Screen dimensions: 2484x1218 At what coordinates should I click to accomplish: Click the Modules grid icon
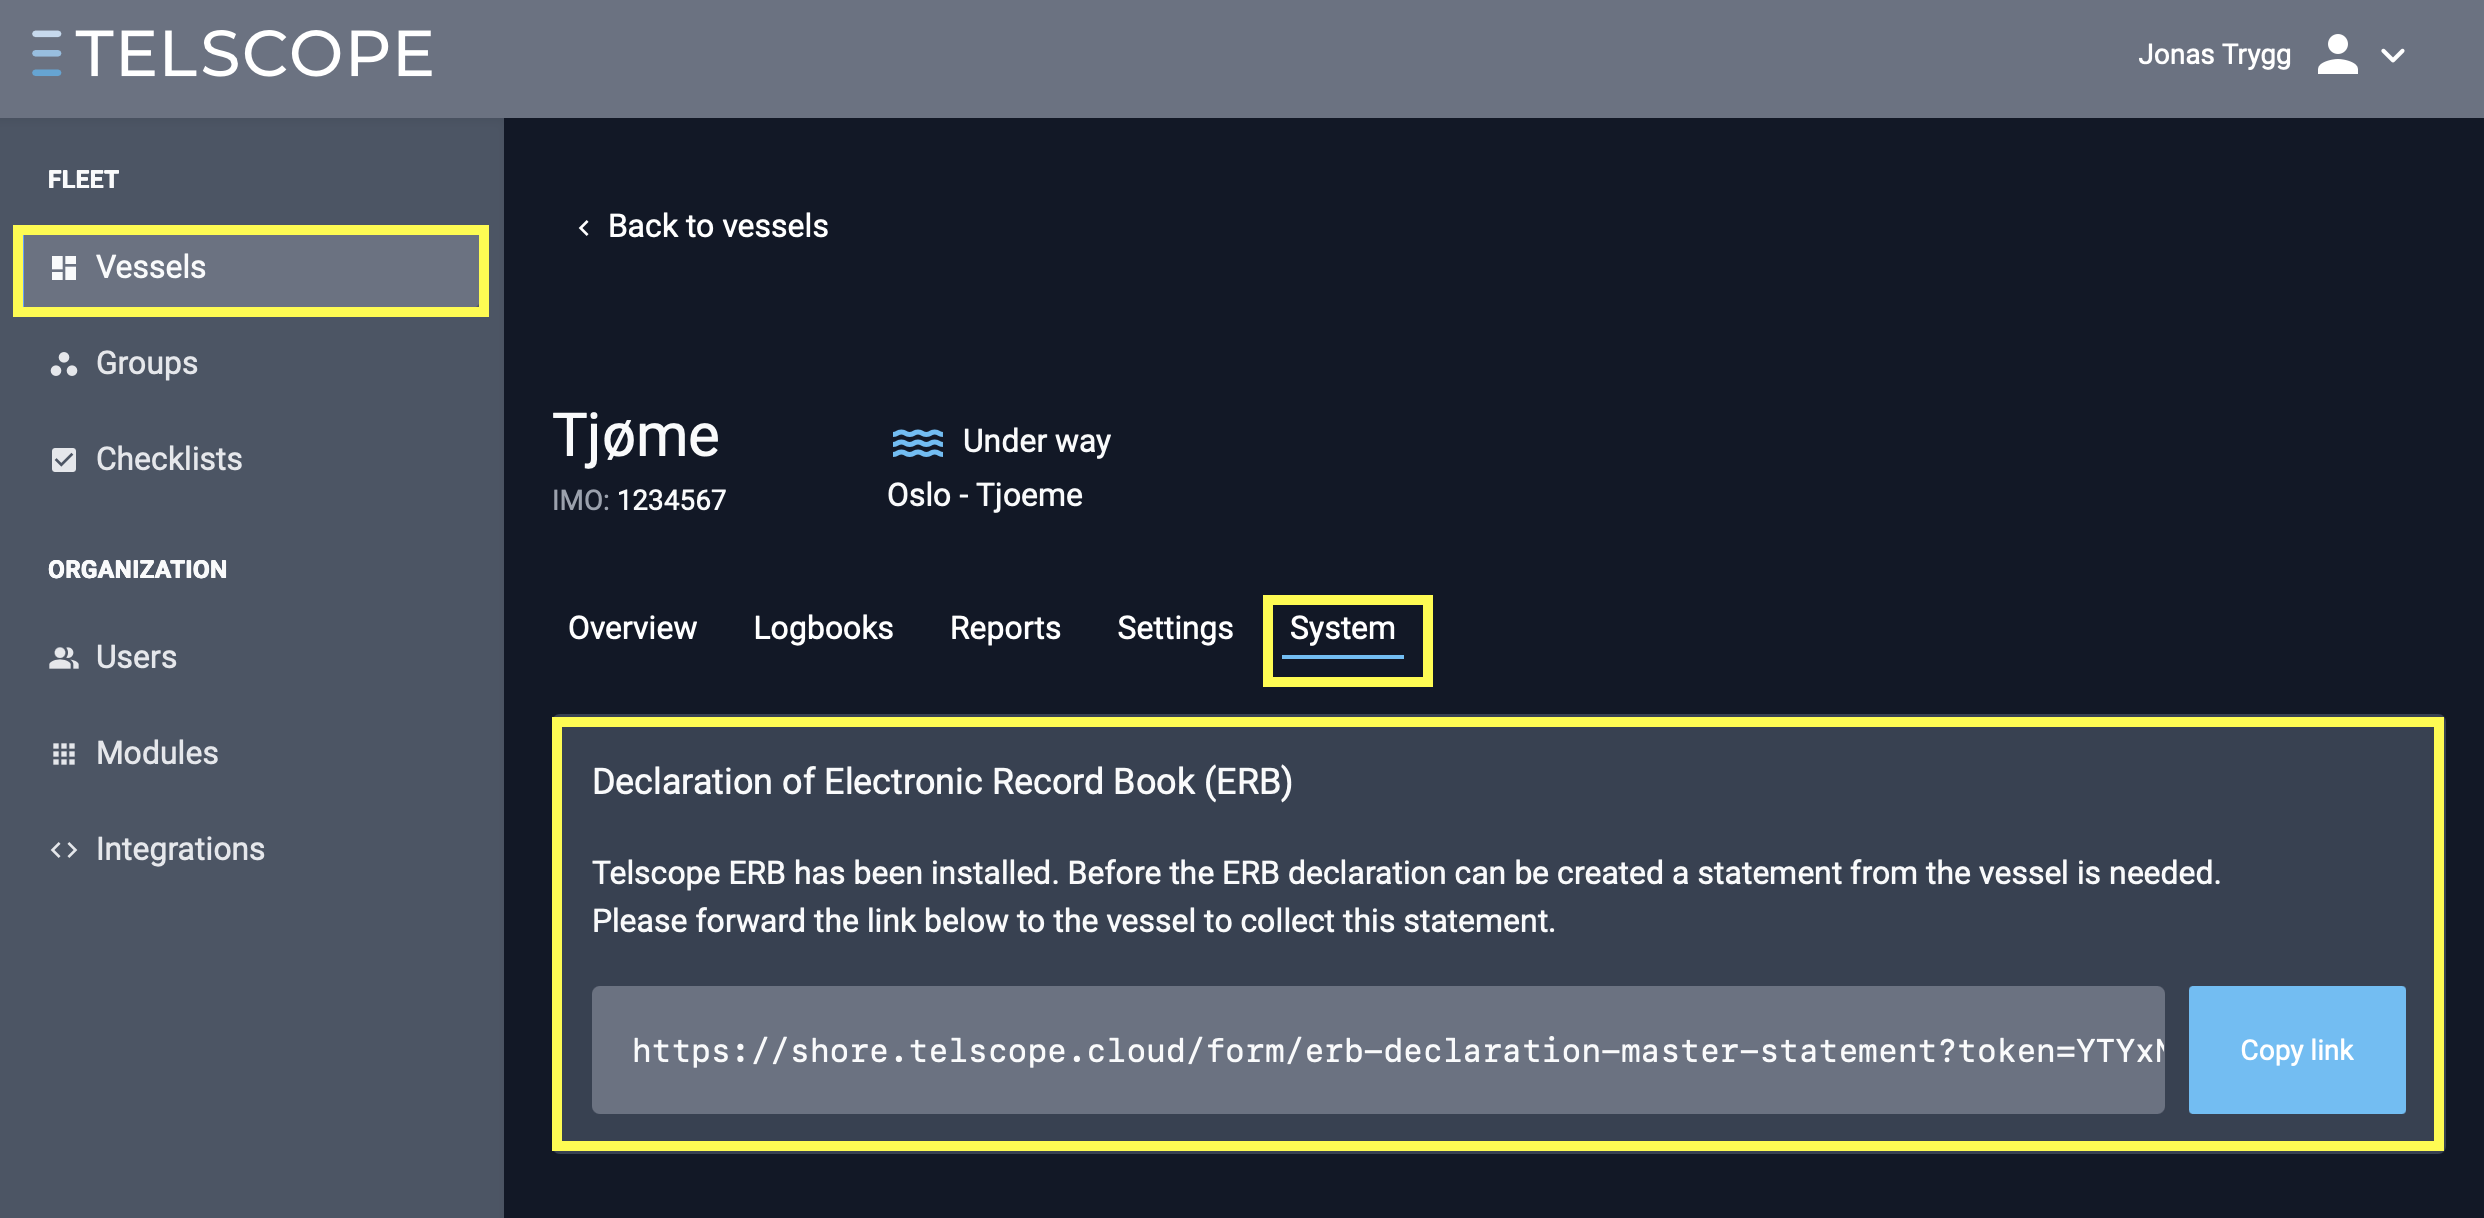click(64, 754)
